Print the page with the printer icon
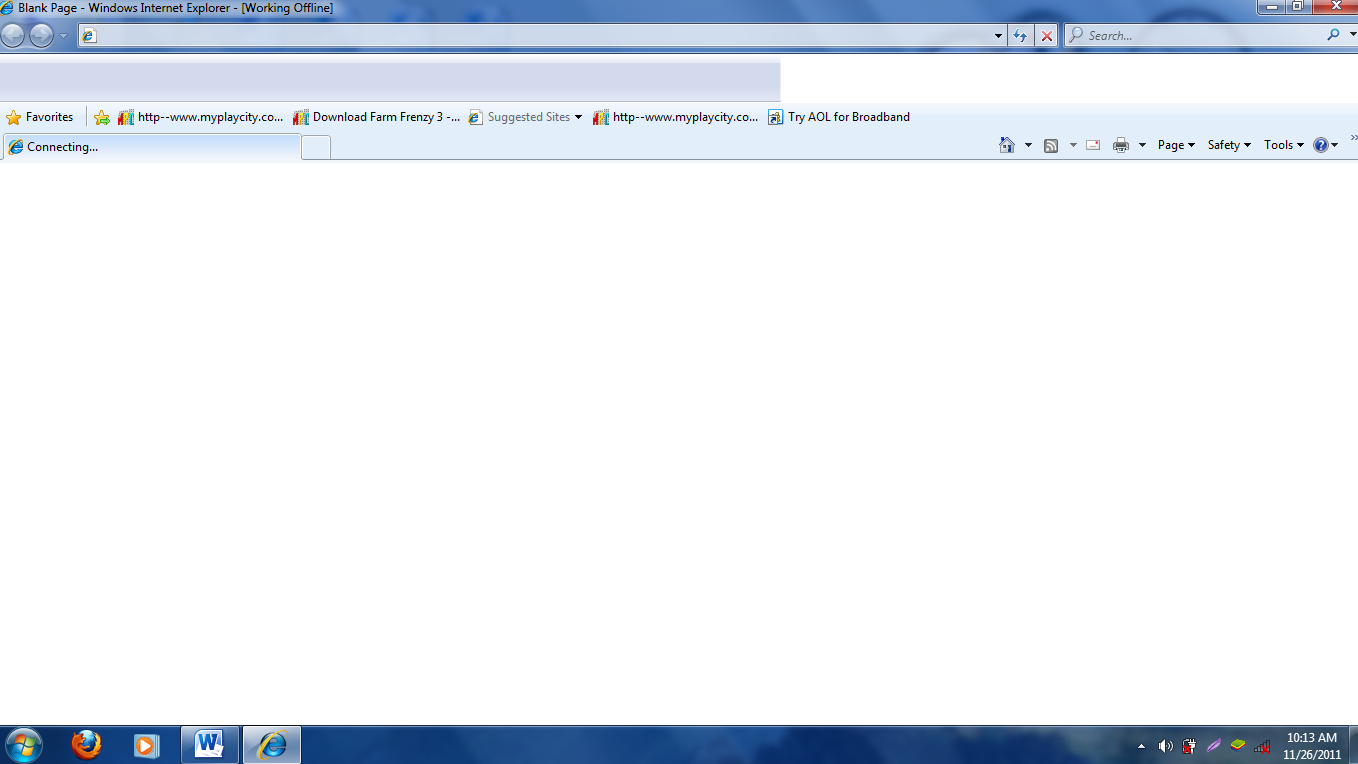 pyautogui.click(x=1121, y=145)
